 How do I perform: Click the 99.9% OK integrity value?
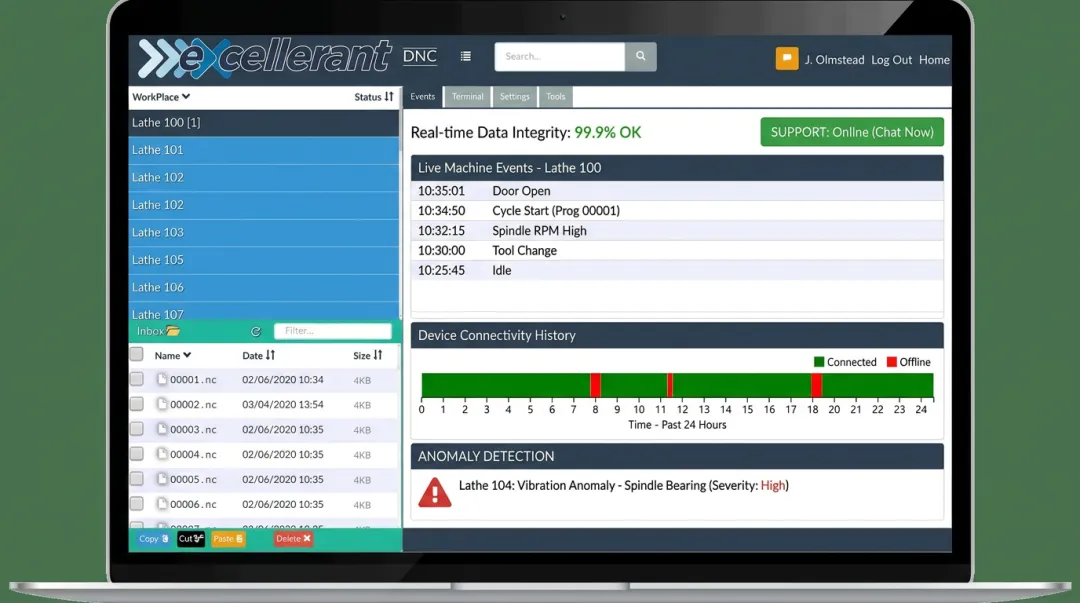(x=608, y=132)
